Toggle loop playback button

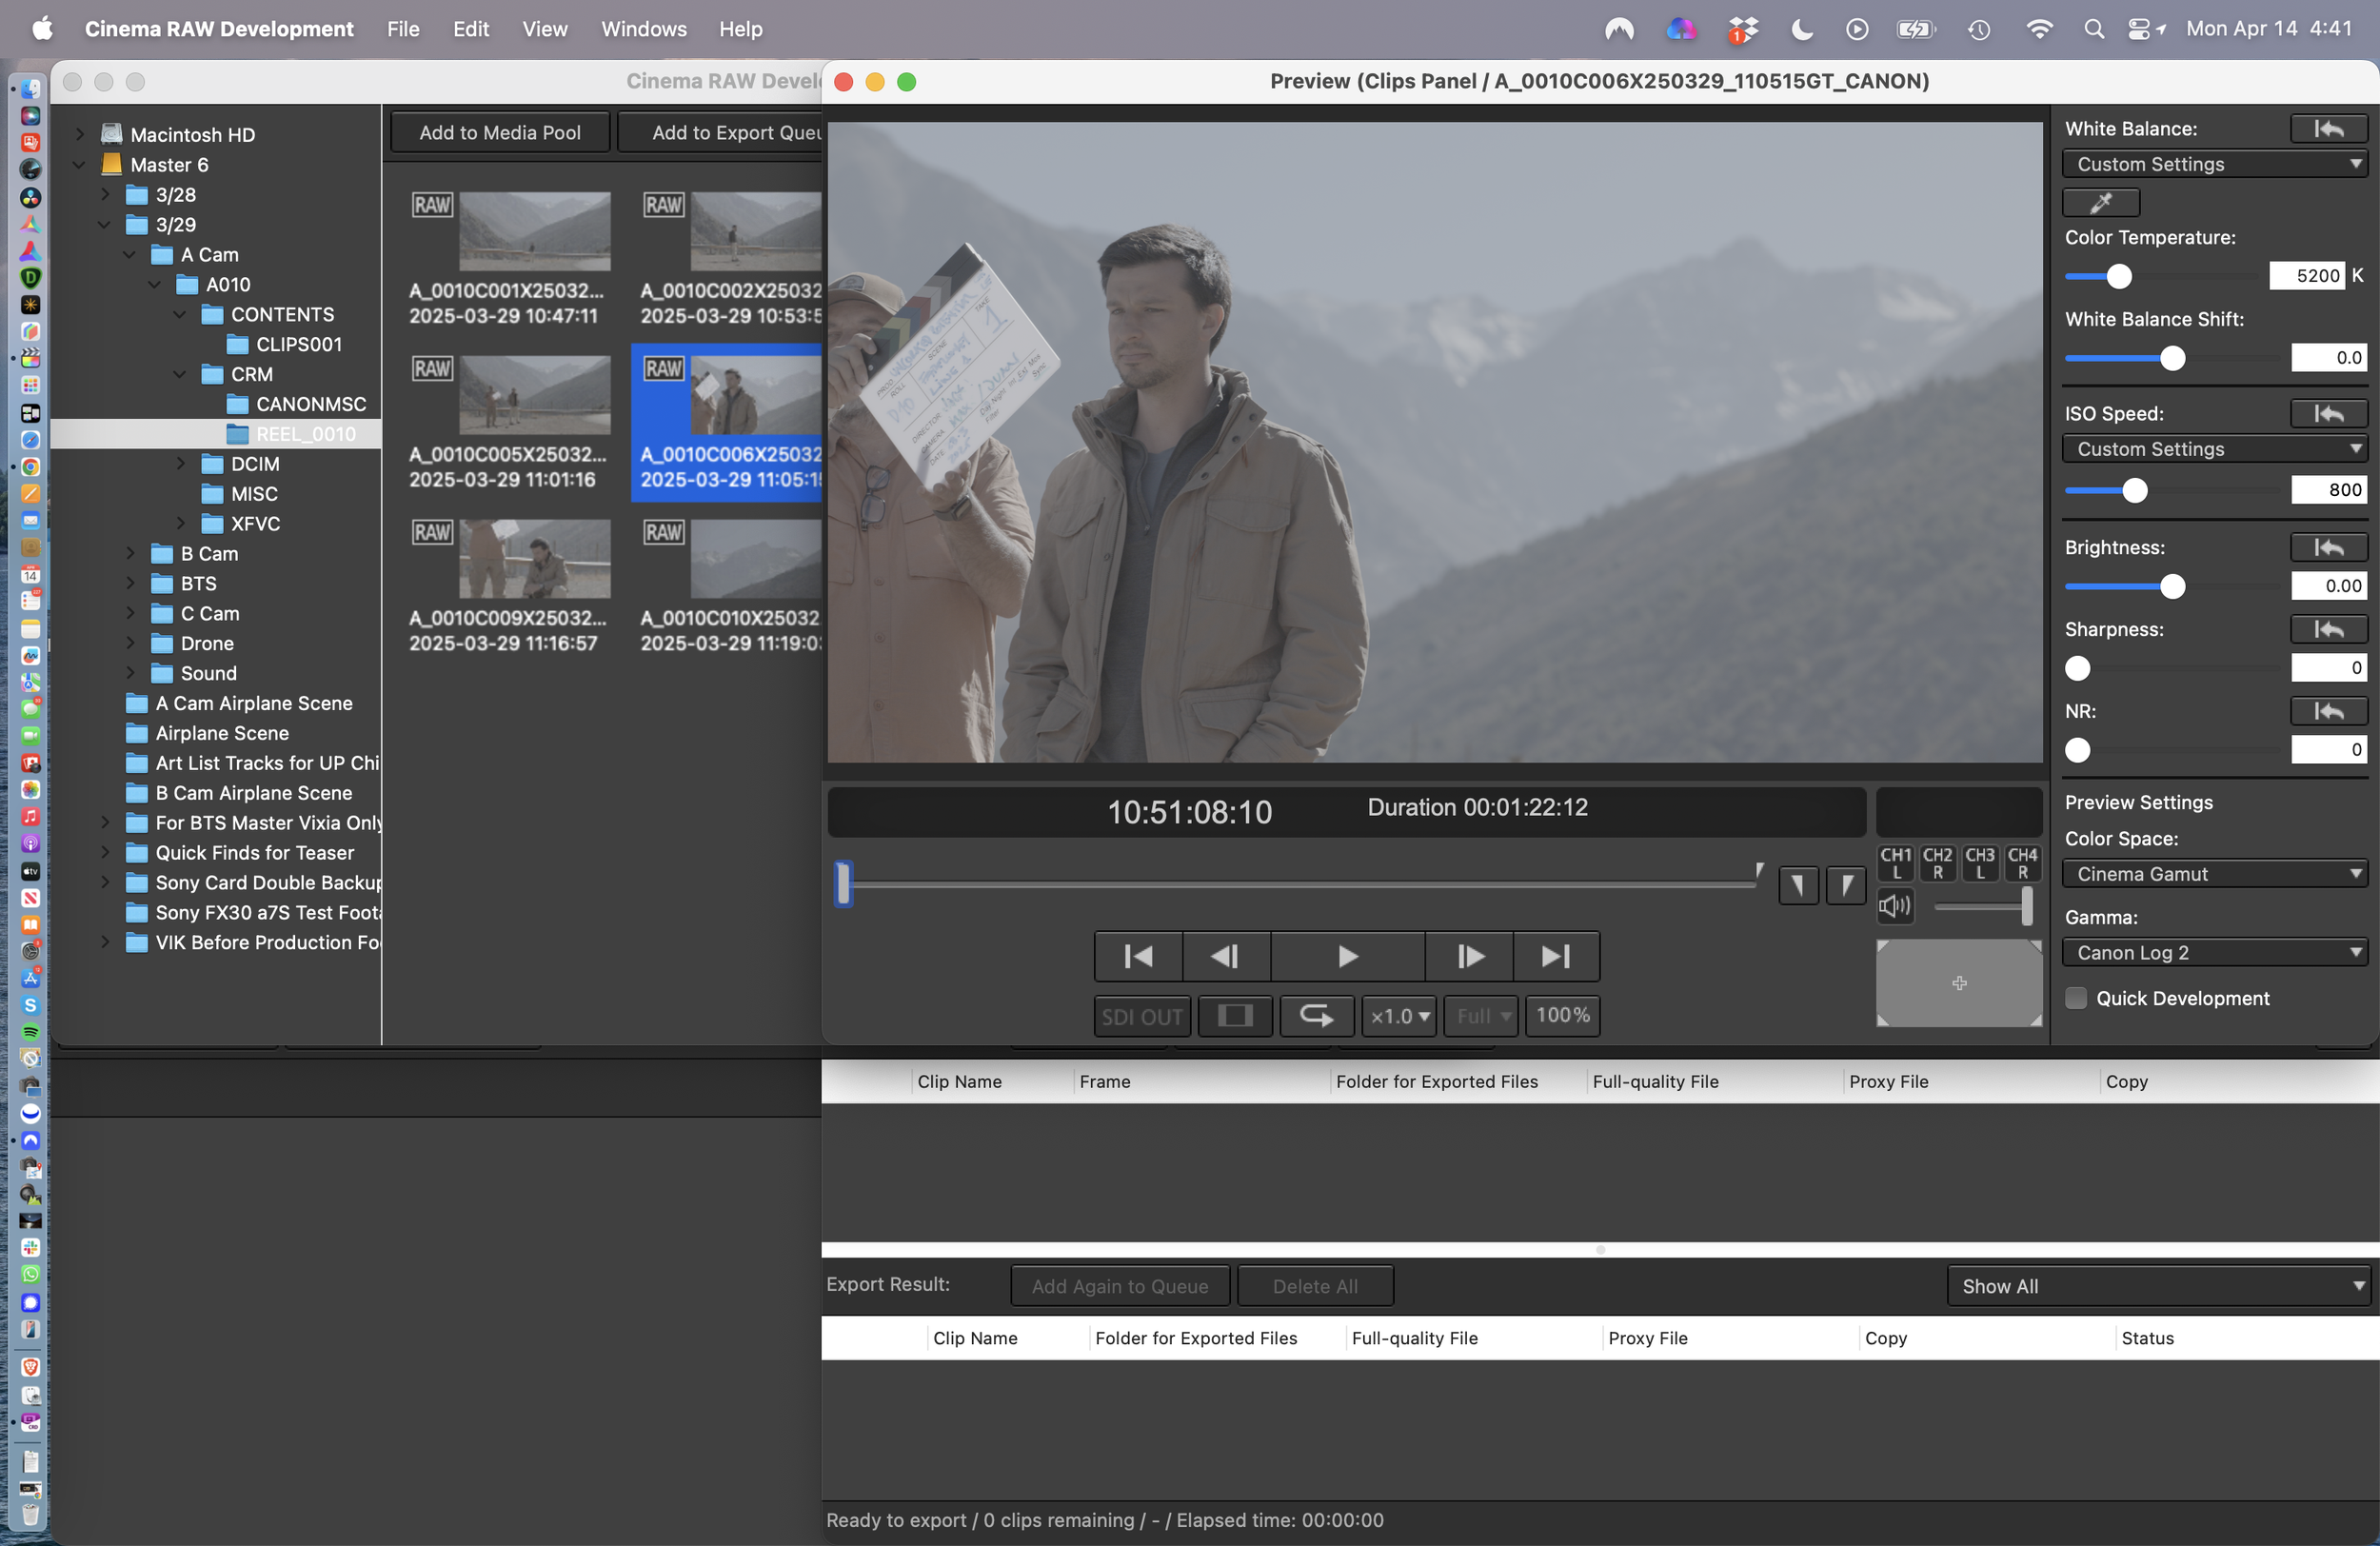tap(1316, 1016)
